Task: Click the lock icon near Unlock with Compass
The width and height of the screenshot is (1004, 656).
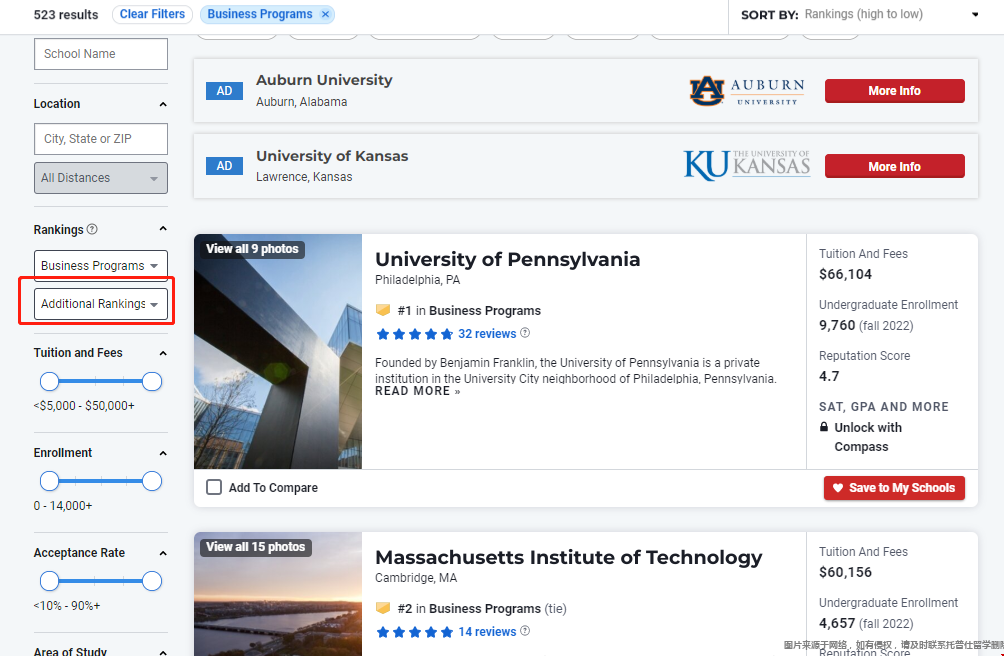Action: [x=824, y=427]
